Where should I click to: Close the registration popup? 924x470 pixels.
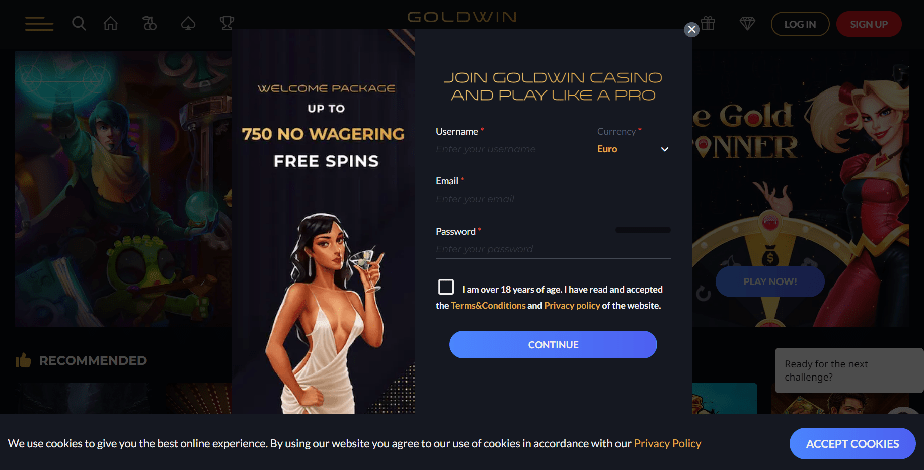coord(691,29)
